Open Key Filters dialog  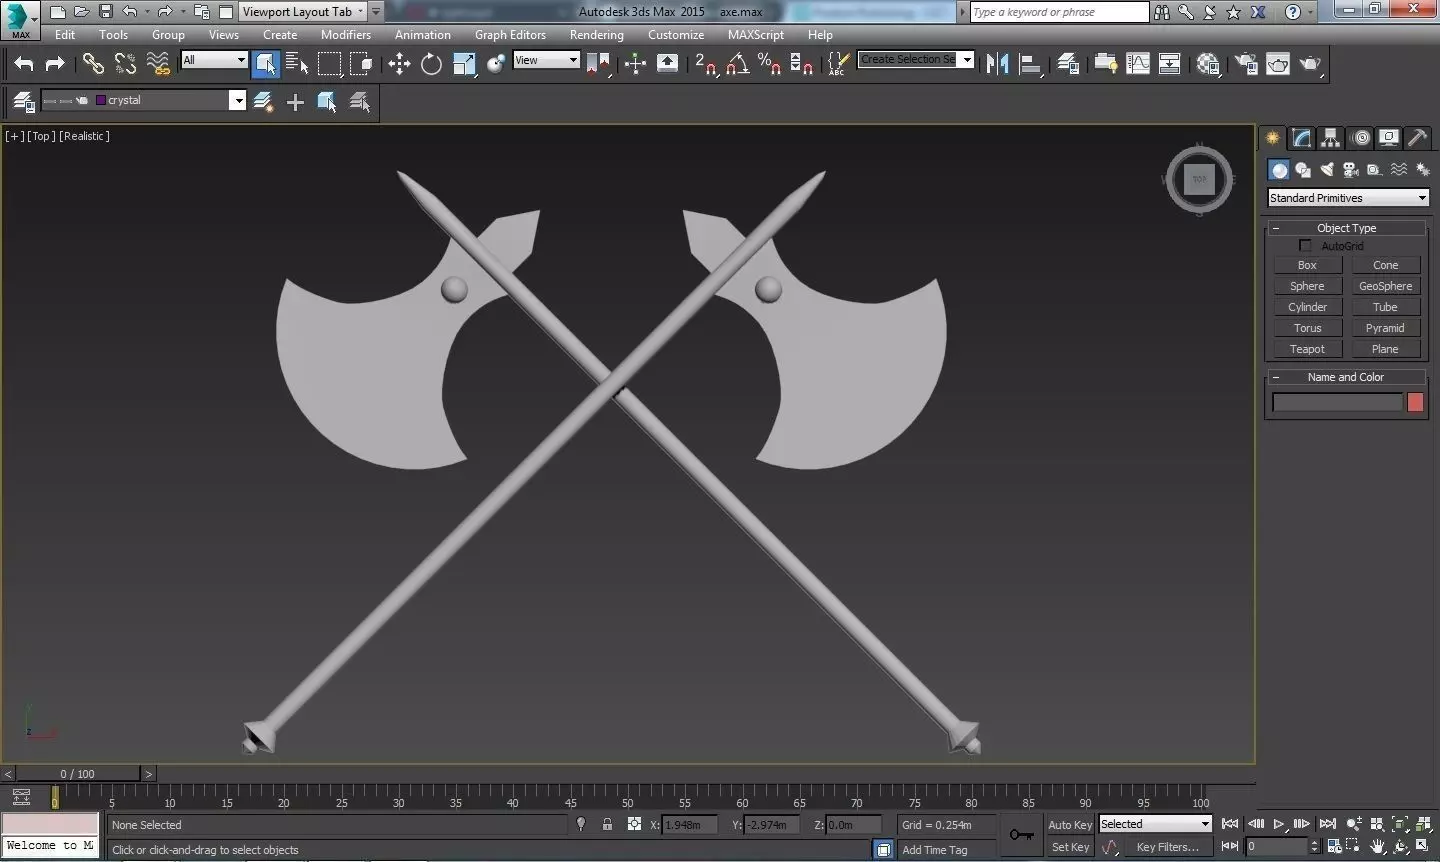click(1167, 847)
